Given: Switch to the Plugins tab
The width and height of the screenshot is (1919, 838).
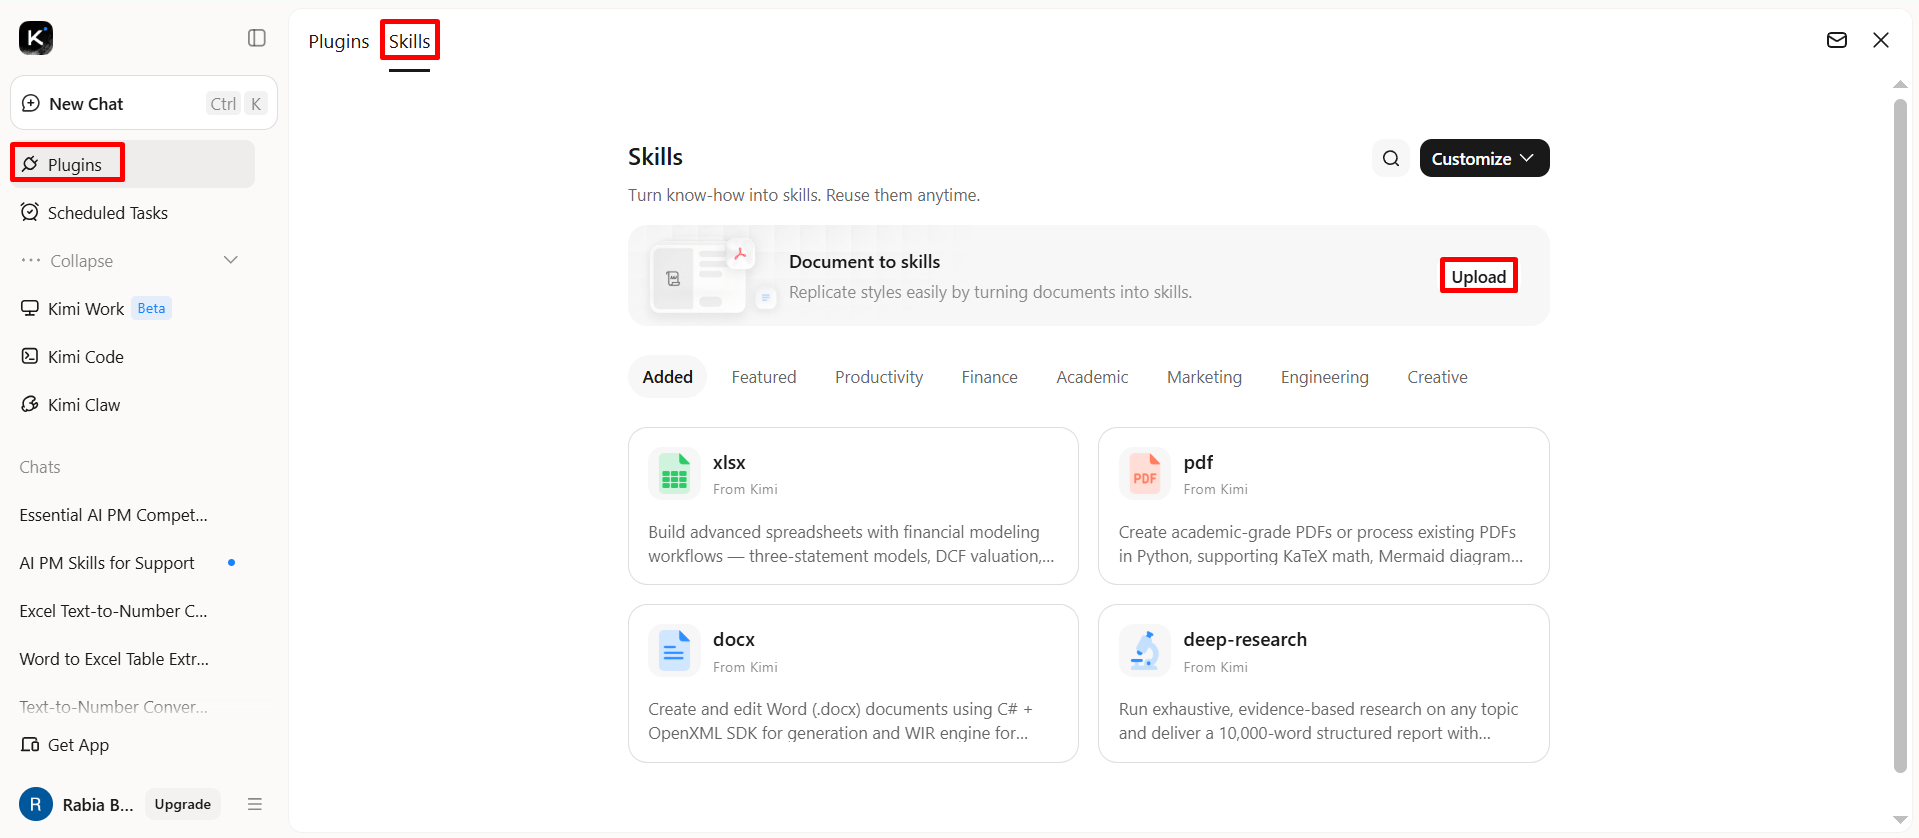Looking at the screenshot, I should point(339,41).
